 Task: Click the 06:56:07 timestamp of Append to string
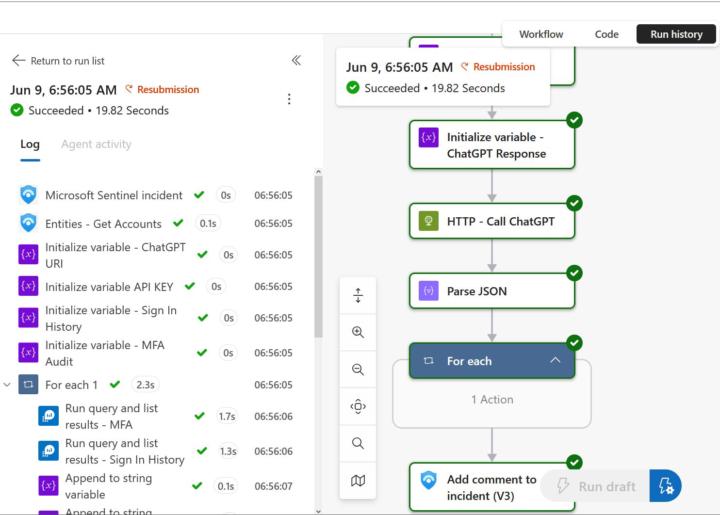[x=273, y=486]
